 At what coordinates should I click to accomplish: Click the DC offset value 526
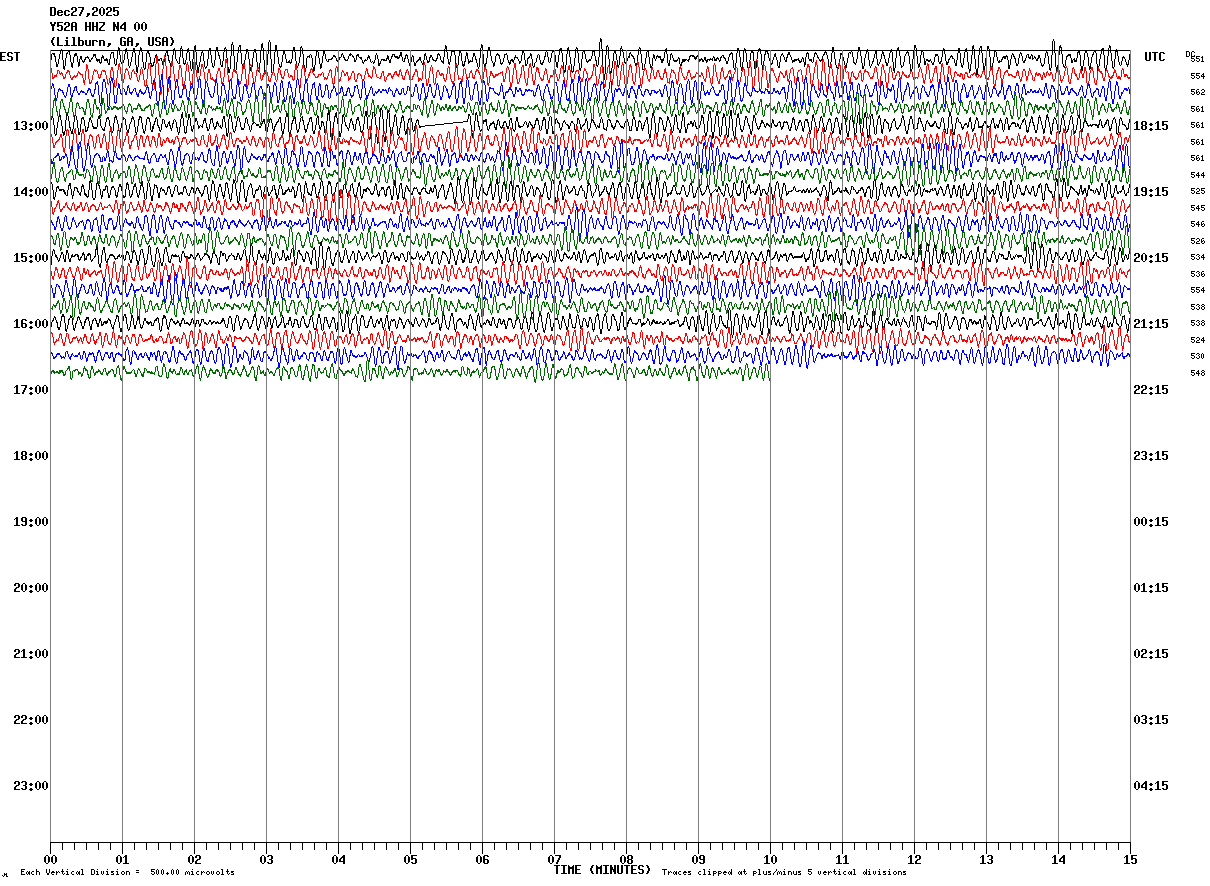pyautogui.click(x=1197, y=241)
